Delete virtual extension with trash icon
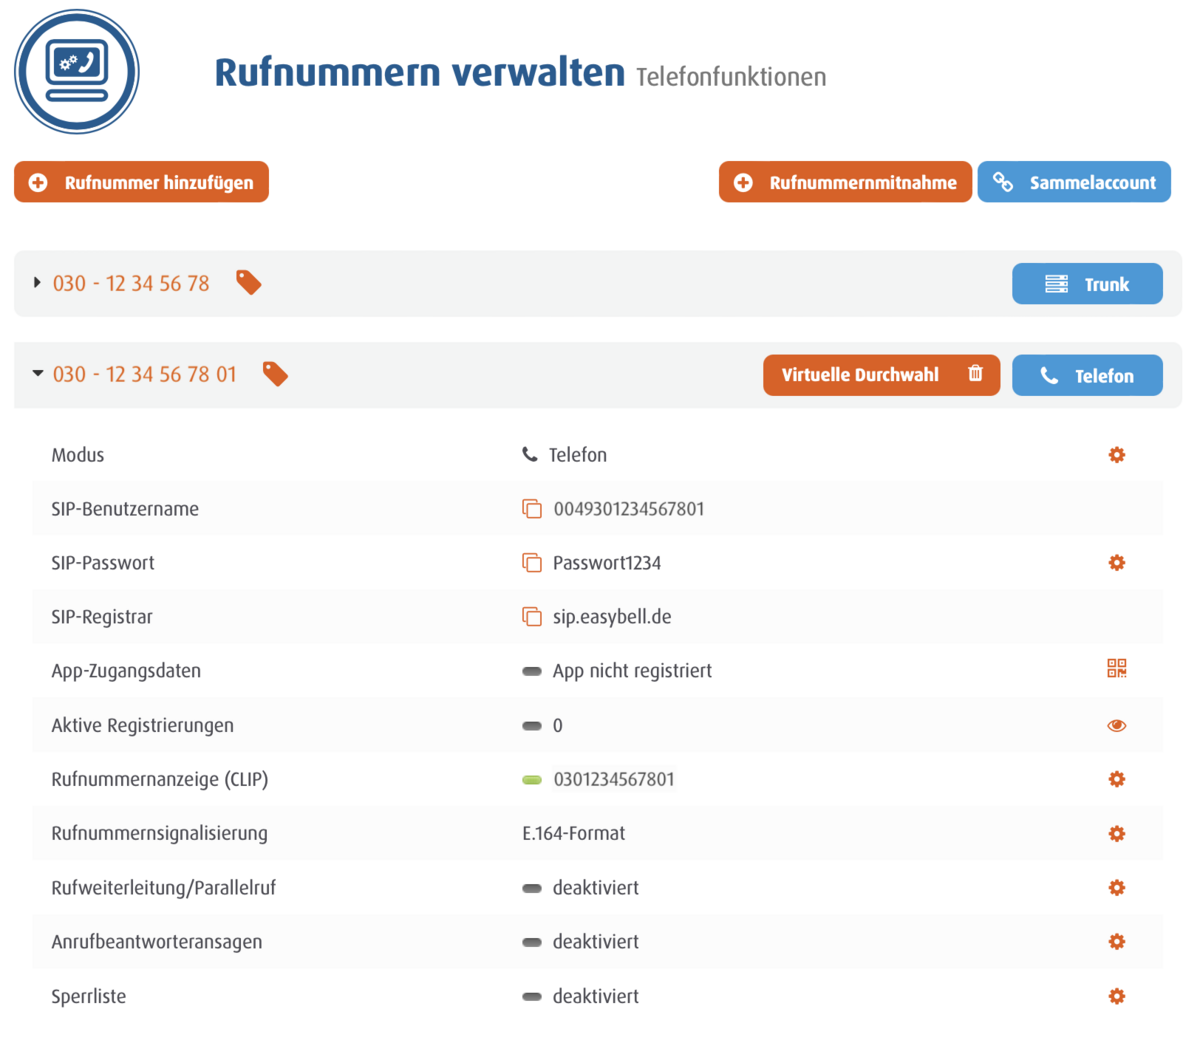This screenshot has height=1040, width=1200. coord(975,374)
